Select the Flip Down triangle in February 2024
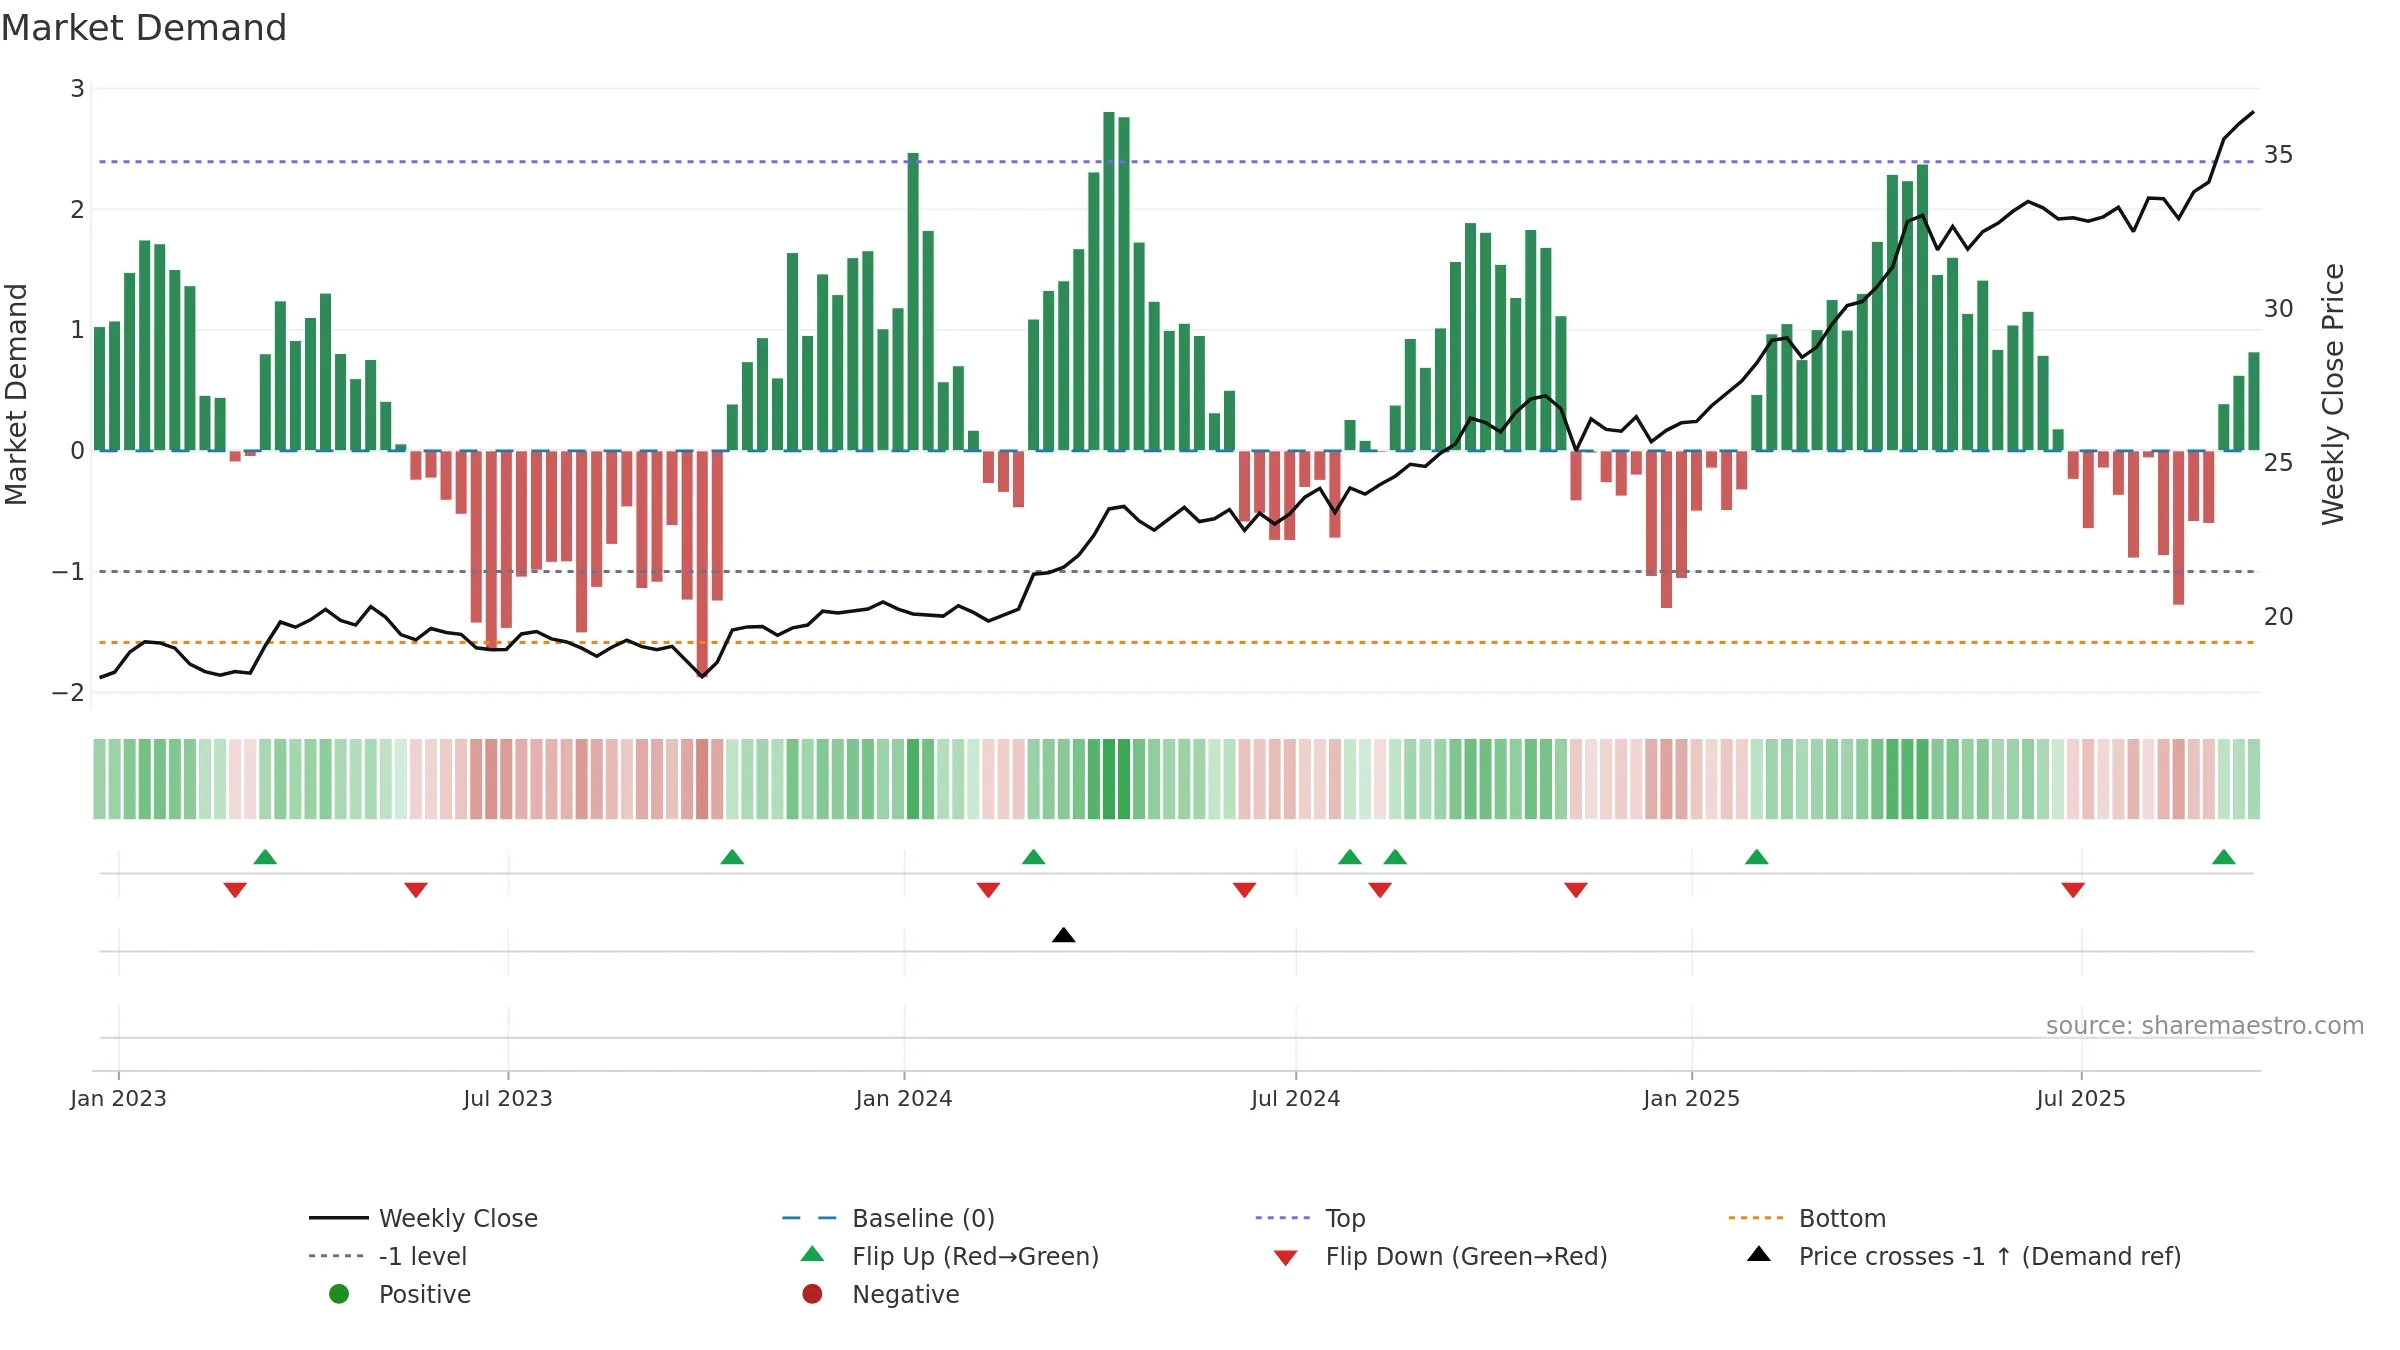This screenshot has width=2400, height=1350. click(988, 890)
